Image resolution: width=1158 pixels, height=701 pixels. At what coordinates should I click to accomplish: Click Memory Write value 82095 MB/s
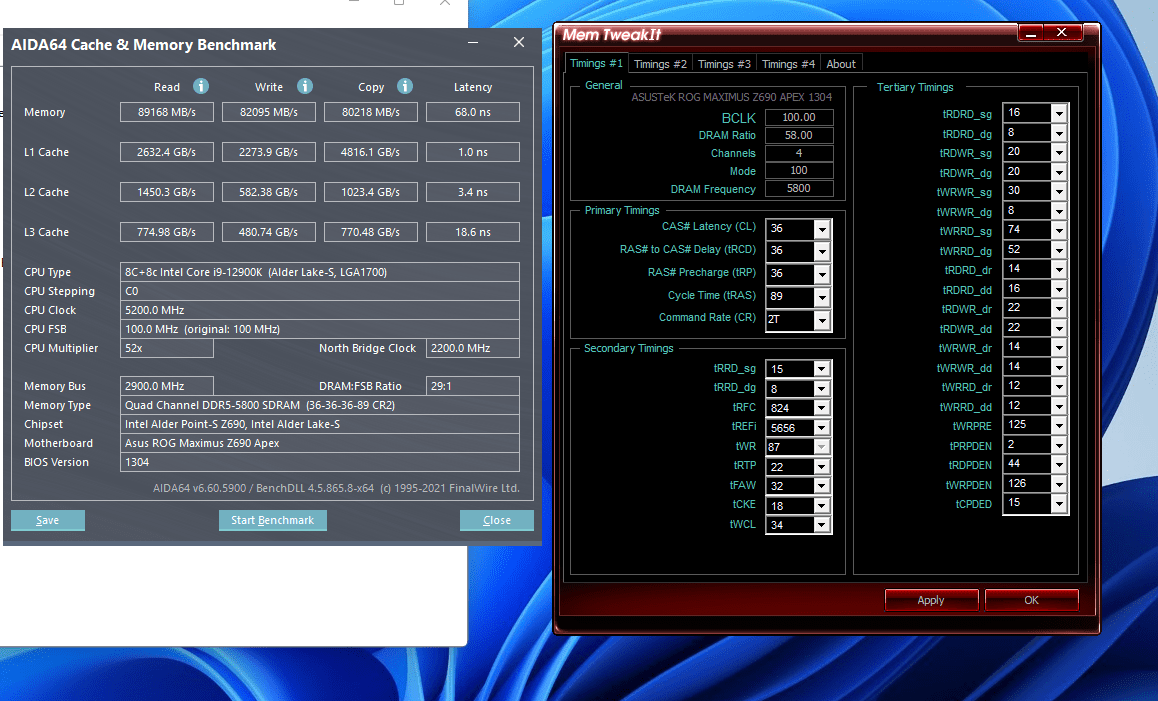pyautogui.click(x=269, y=112)
